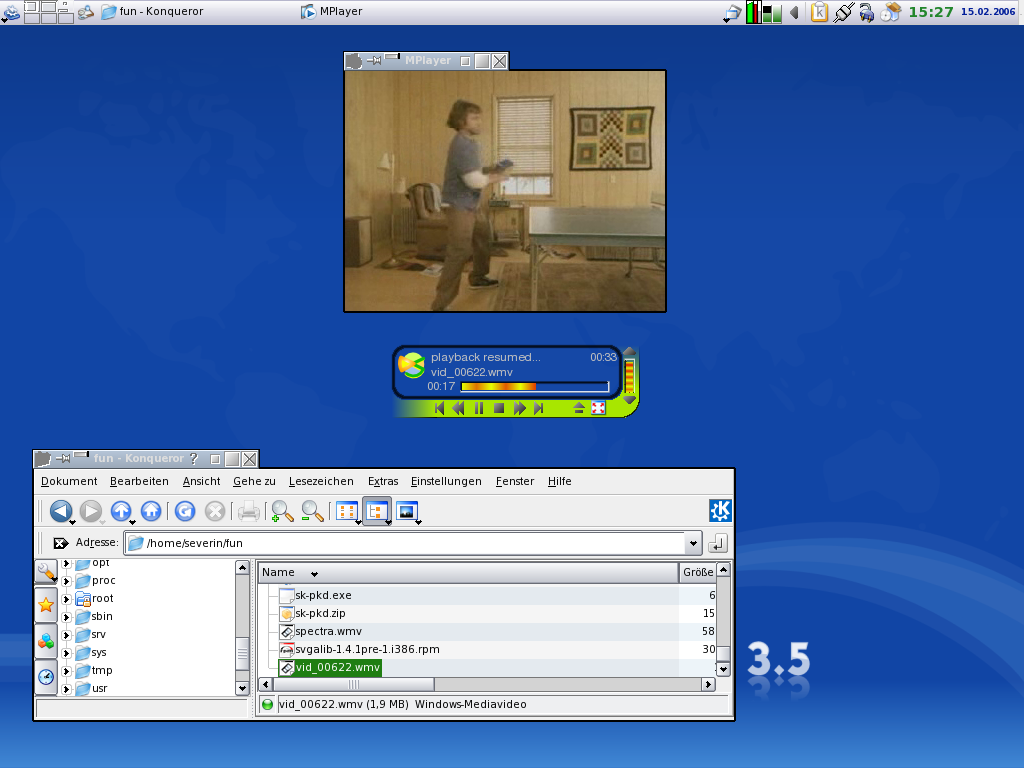The image size is (1024, 768).
Task: Open the Hilfe menu
Action: pos(559,481)
